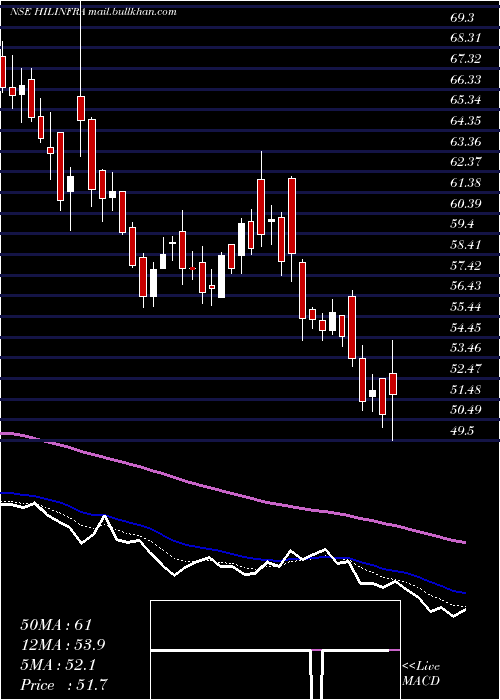Click the 60.39 price axis label
500x700 pixels.
[x=465, y=204]
